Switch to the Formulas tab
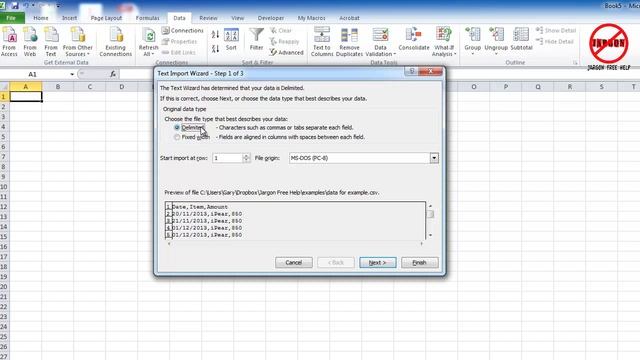 tap(147, 18)
